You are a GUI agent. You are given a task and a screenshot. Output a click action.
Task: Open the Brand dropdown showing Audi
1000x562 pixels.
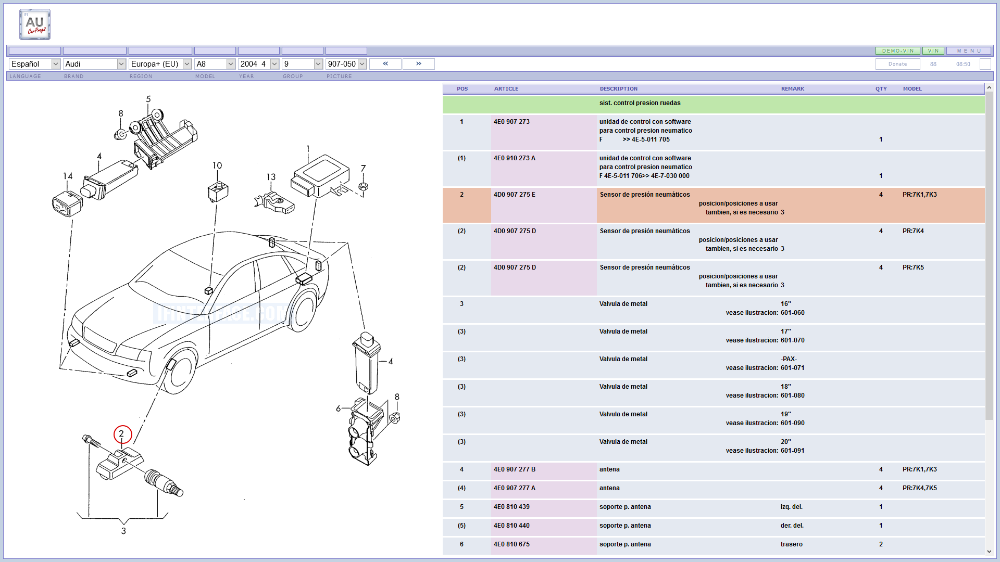click(94, 64)
